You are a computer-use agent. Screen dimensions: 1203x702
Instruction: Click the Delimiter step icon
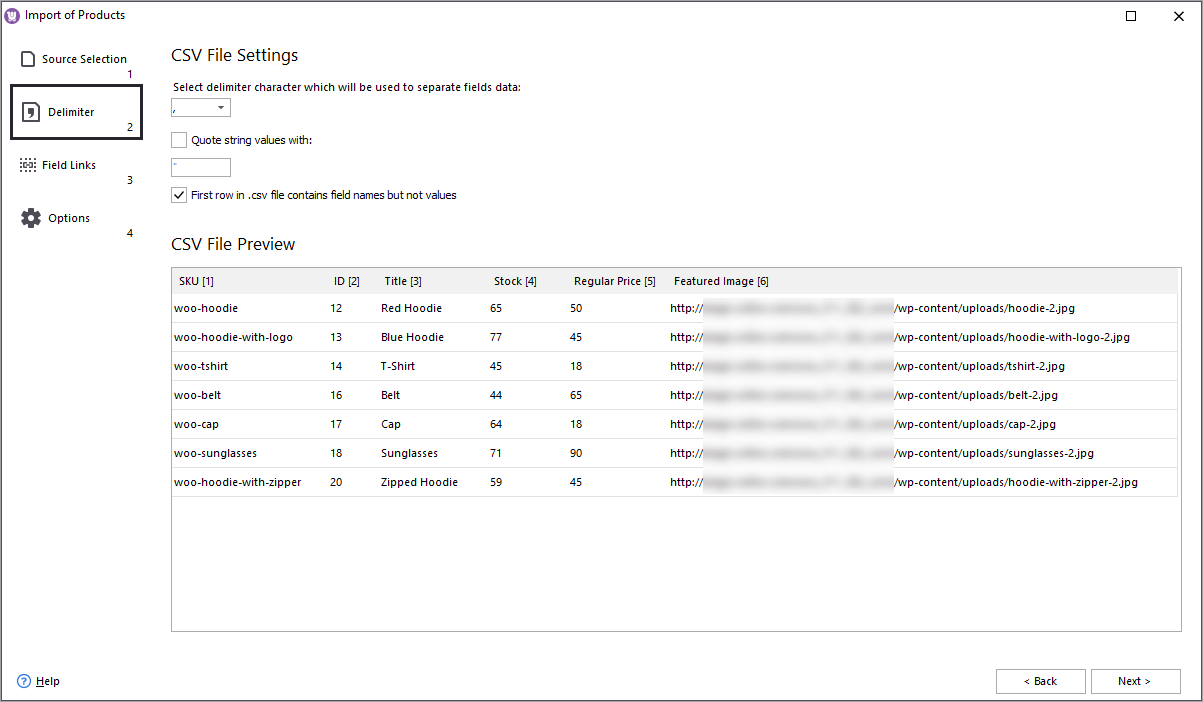(31, 112)
